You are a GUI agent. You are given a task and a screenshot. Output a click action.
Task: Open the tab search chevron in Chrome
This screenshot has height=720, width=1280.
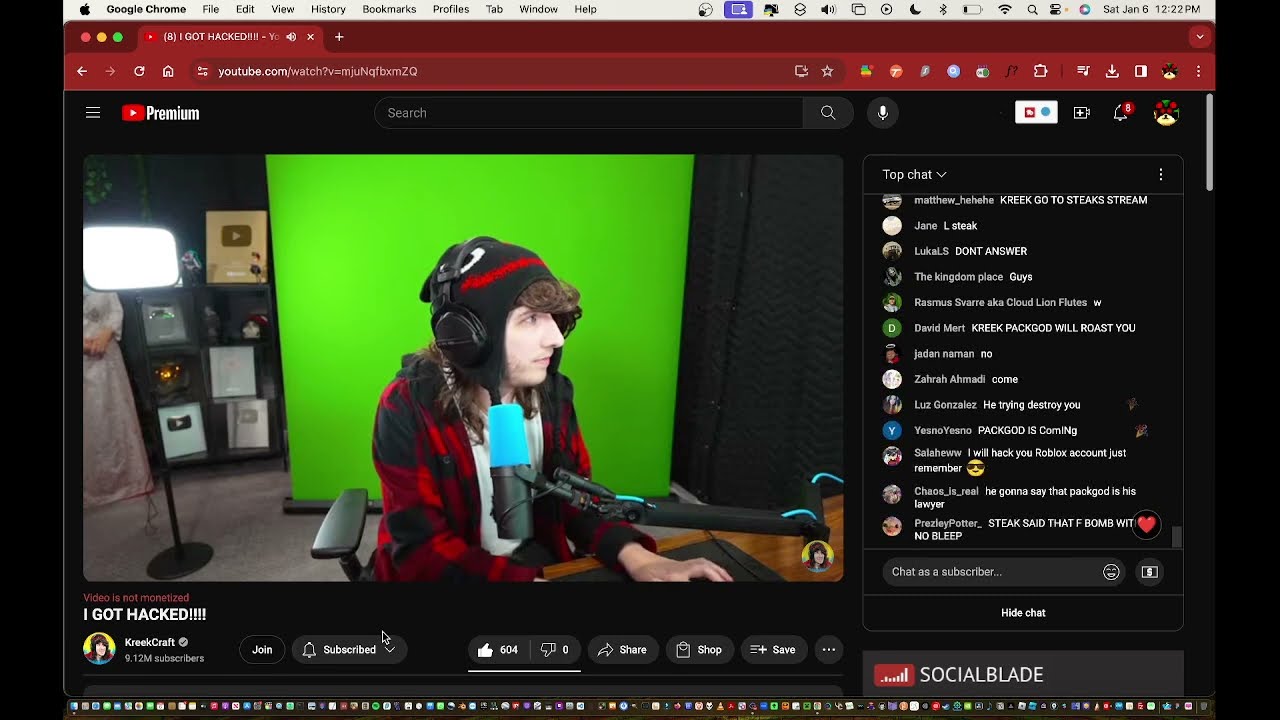[1200, 37]
